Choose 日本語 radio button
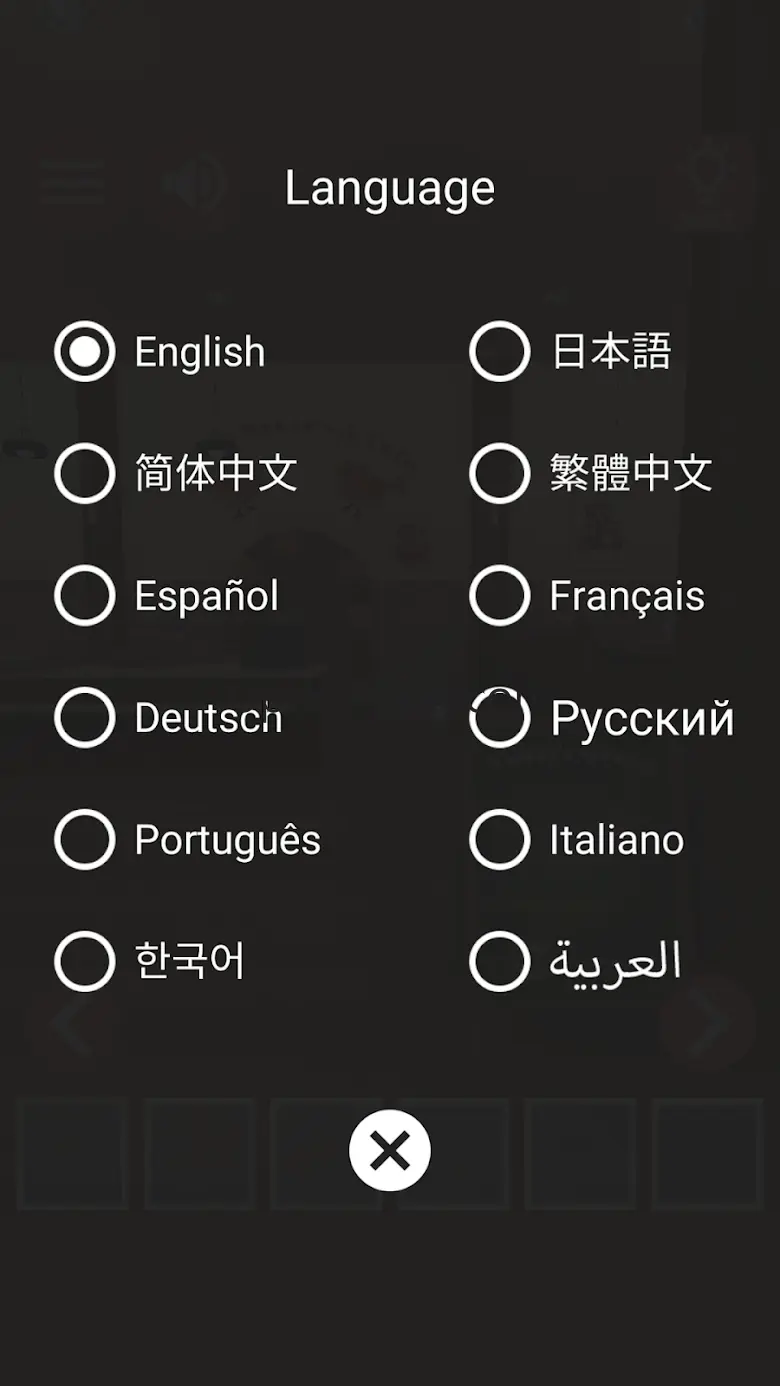 click(499, 352)
